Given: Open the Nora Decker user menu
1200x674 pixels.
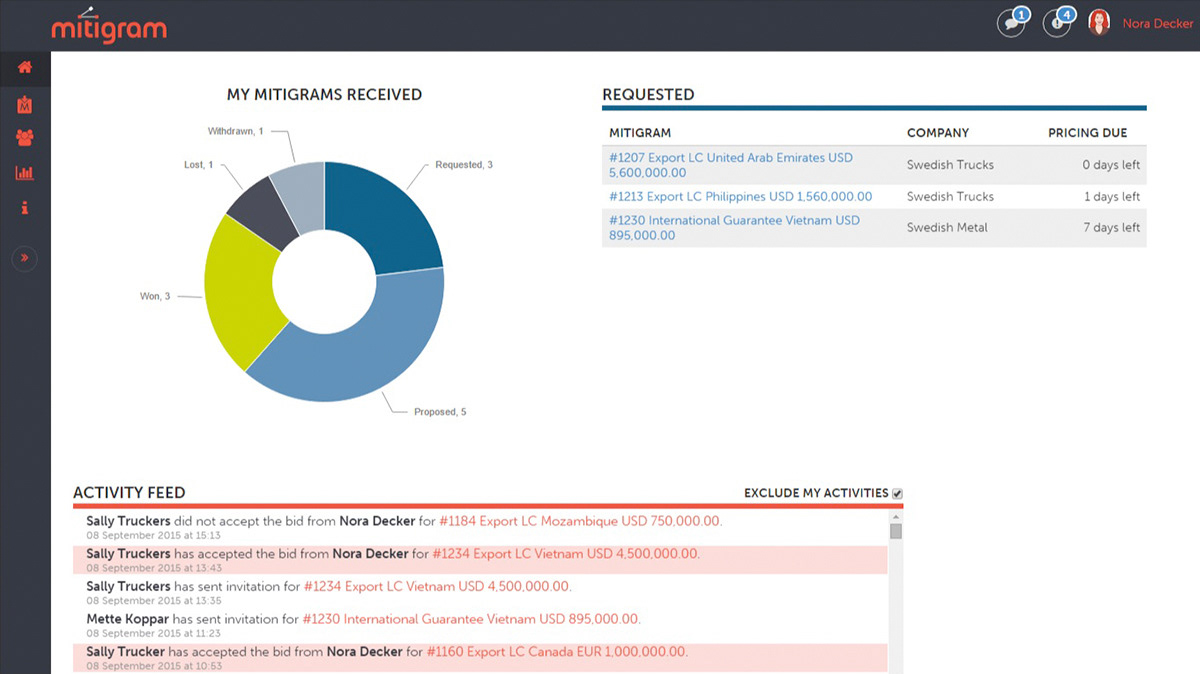Looking at the screenshot, I should pyautogui.click(x=1158, y=24).
